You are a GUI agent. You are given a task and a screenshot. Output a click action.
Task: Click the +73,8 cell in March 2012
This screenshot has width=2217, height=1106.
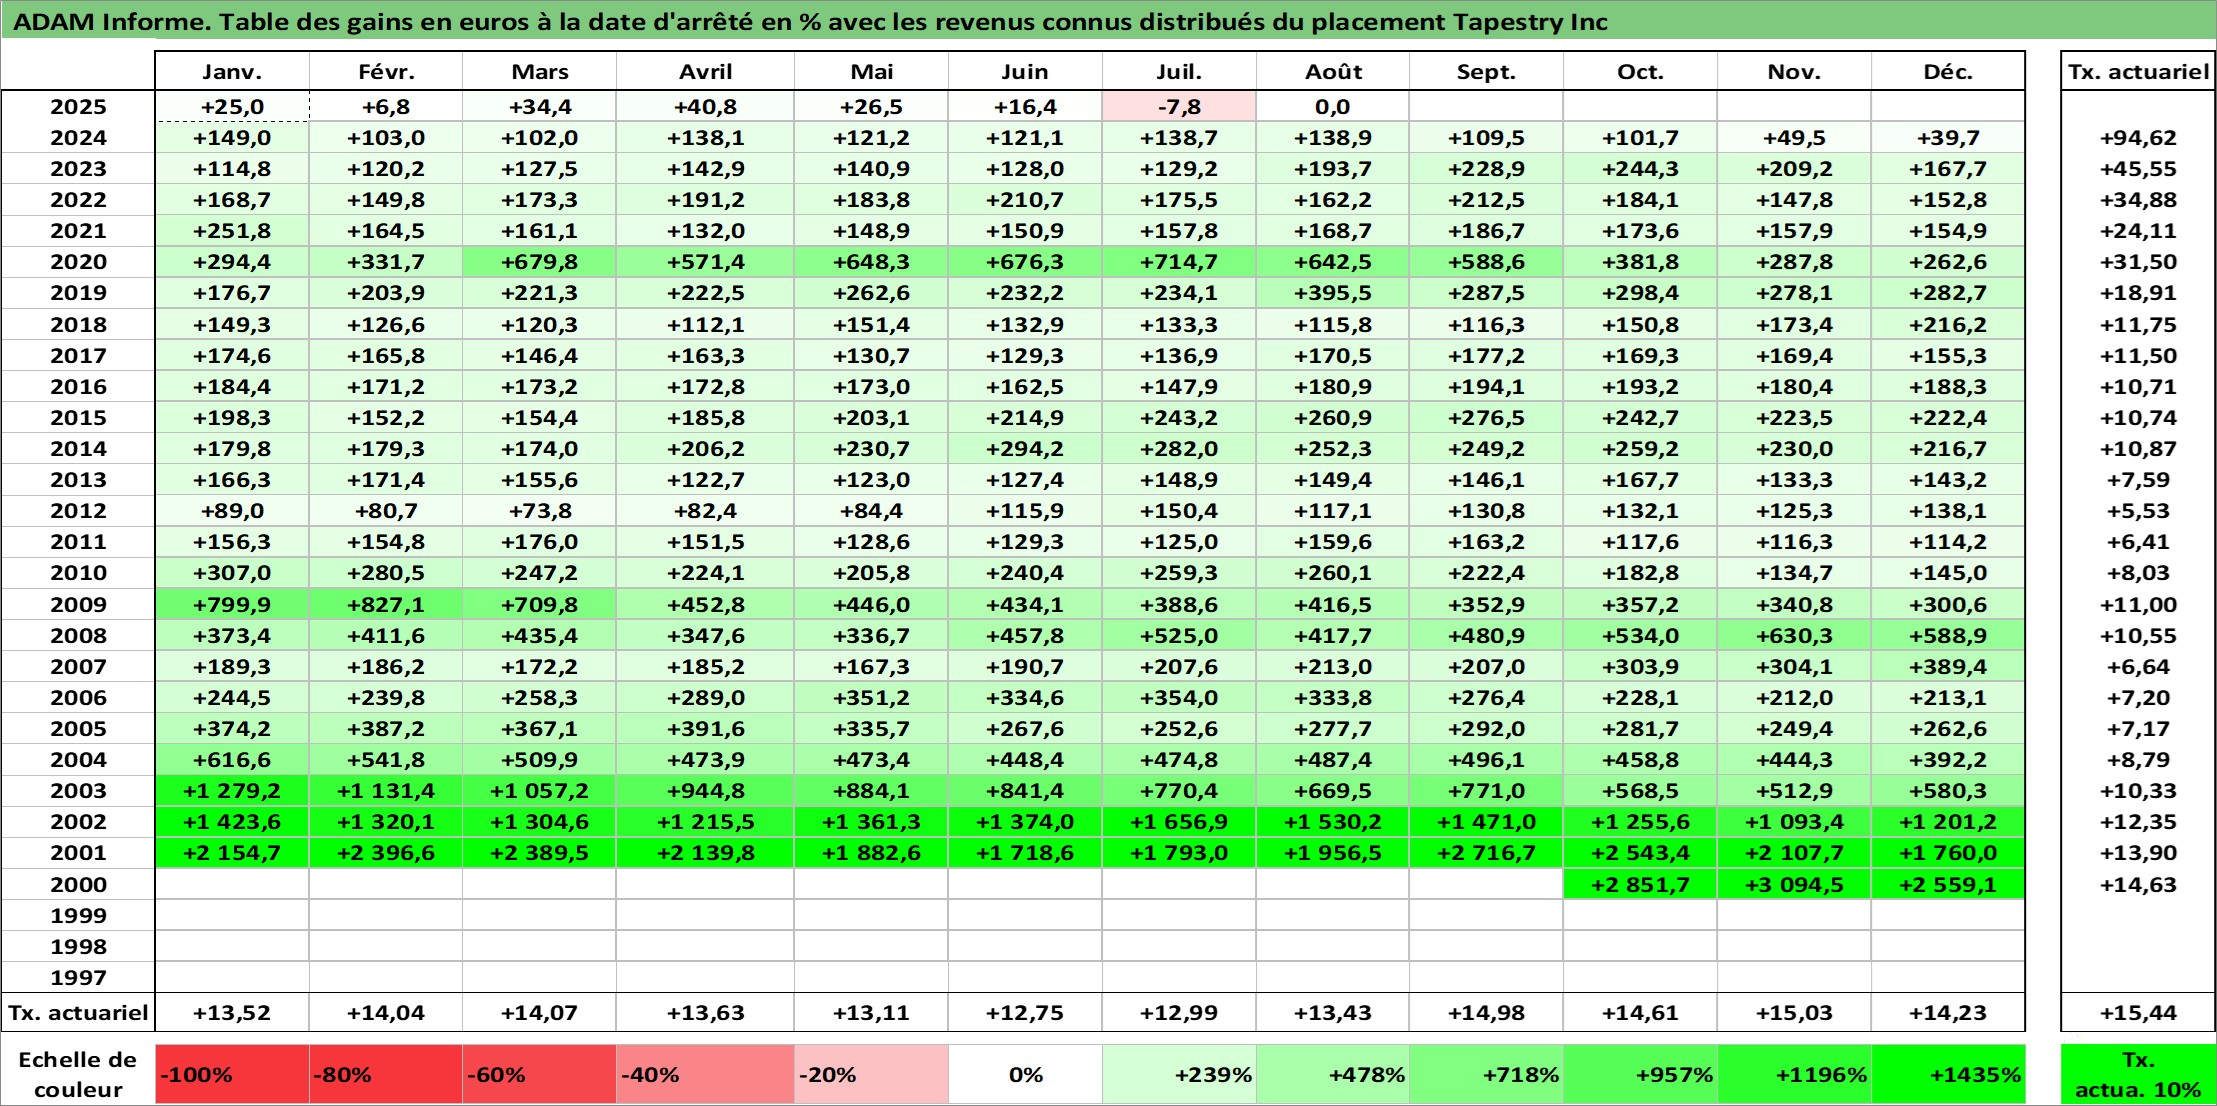539,511
